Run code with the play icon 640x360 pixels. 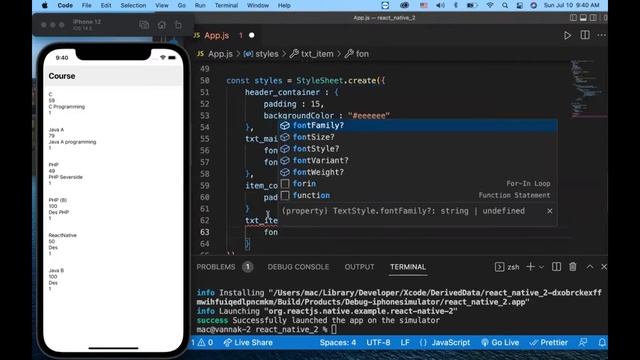pyautogui.click(x=567, y=36)
